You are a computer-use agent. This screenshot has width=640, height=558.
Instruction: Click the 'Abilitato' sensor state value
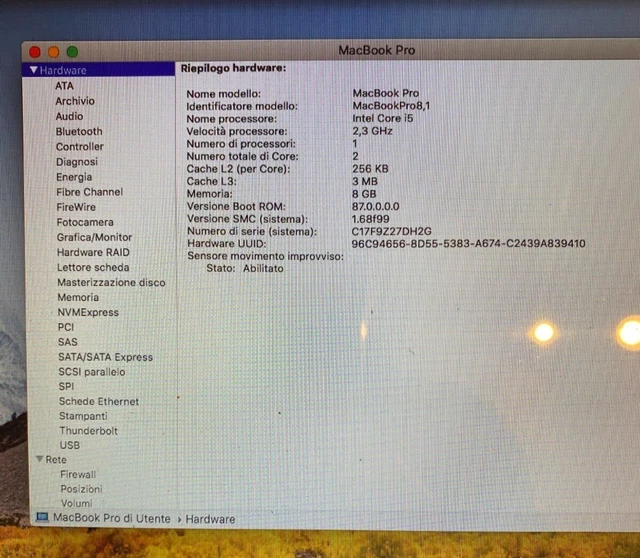pyautogui.click(x=263, y=269)
